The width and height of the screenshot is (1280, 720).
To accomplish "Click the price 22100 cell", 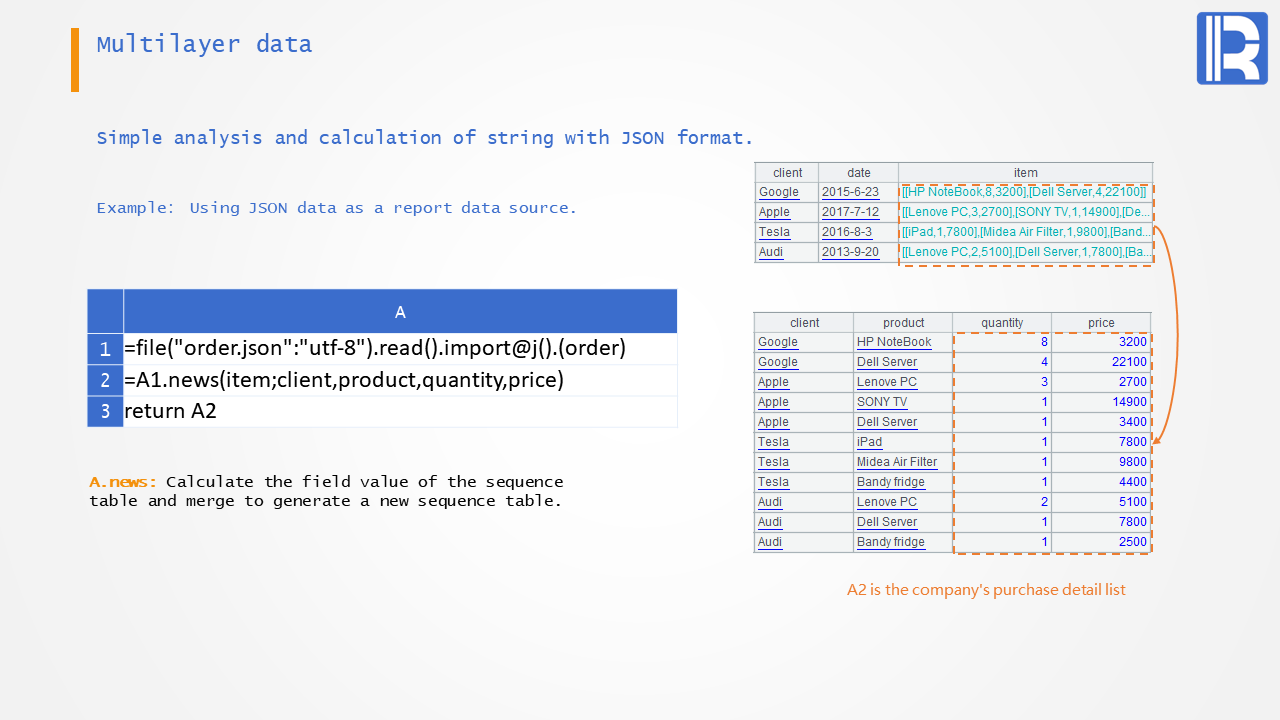I will [x=1101, y=362].
